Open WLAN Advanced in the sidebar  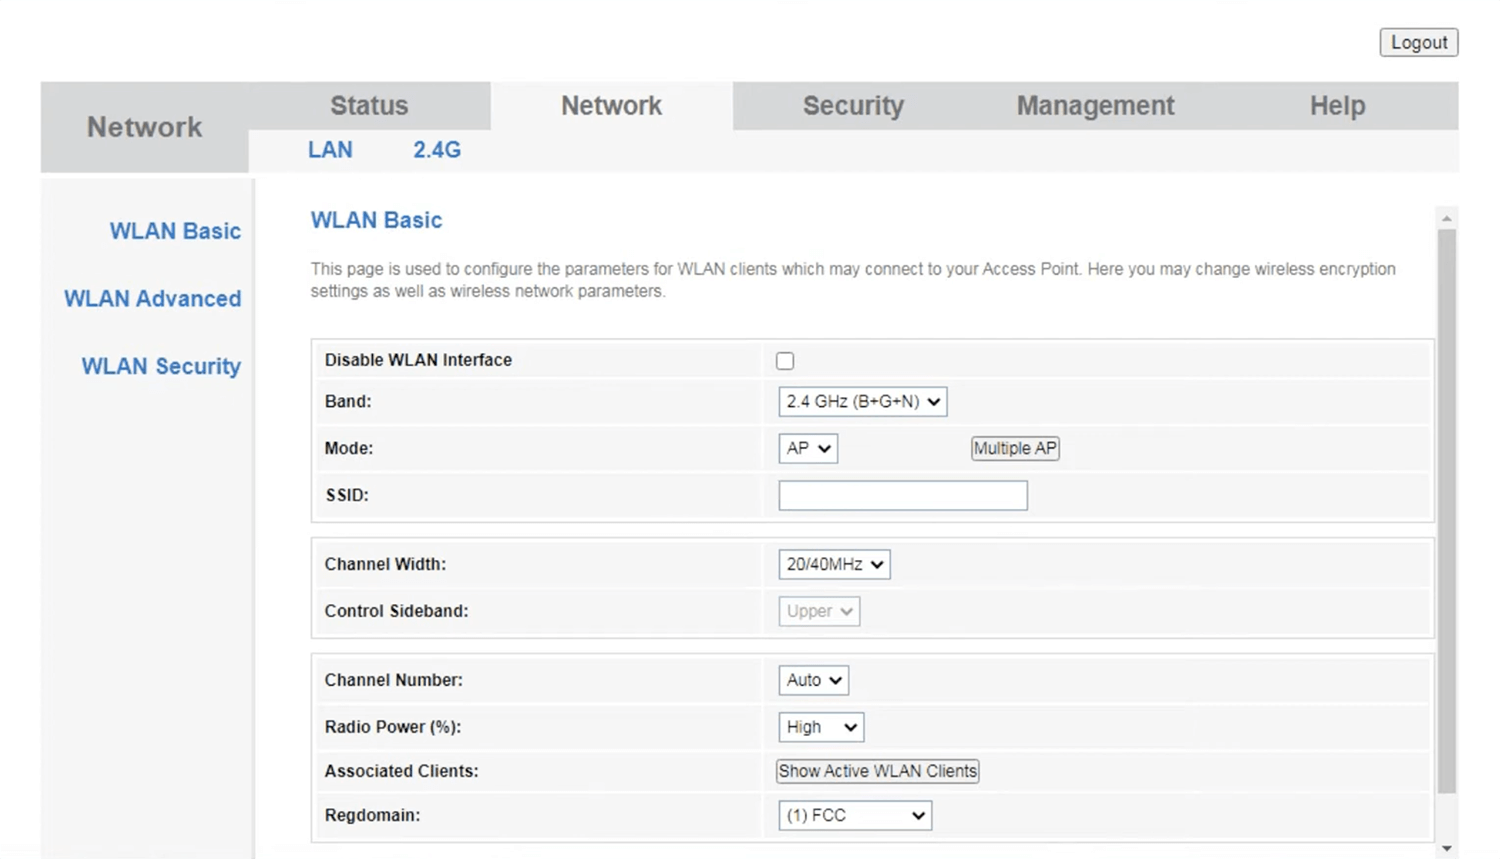(153, 299)
